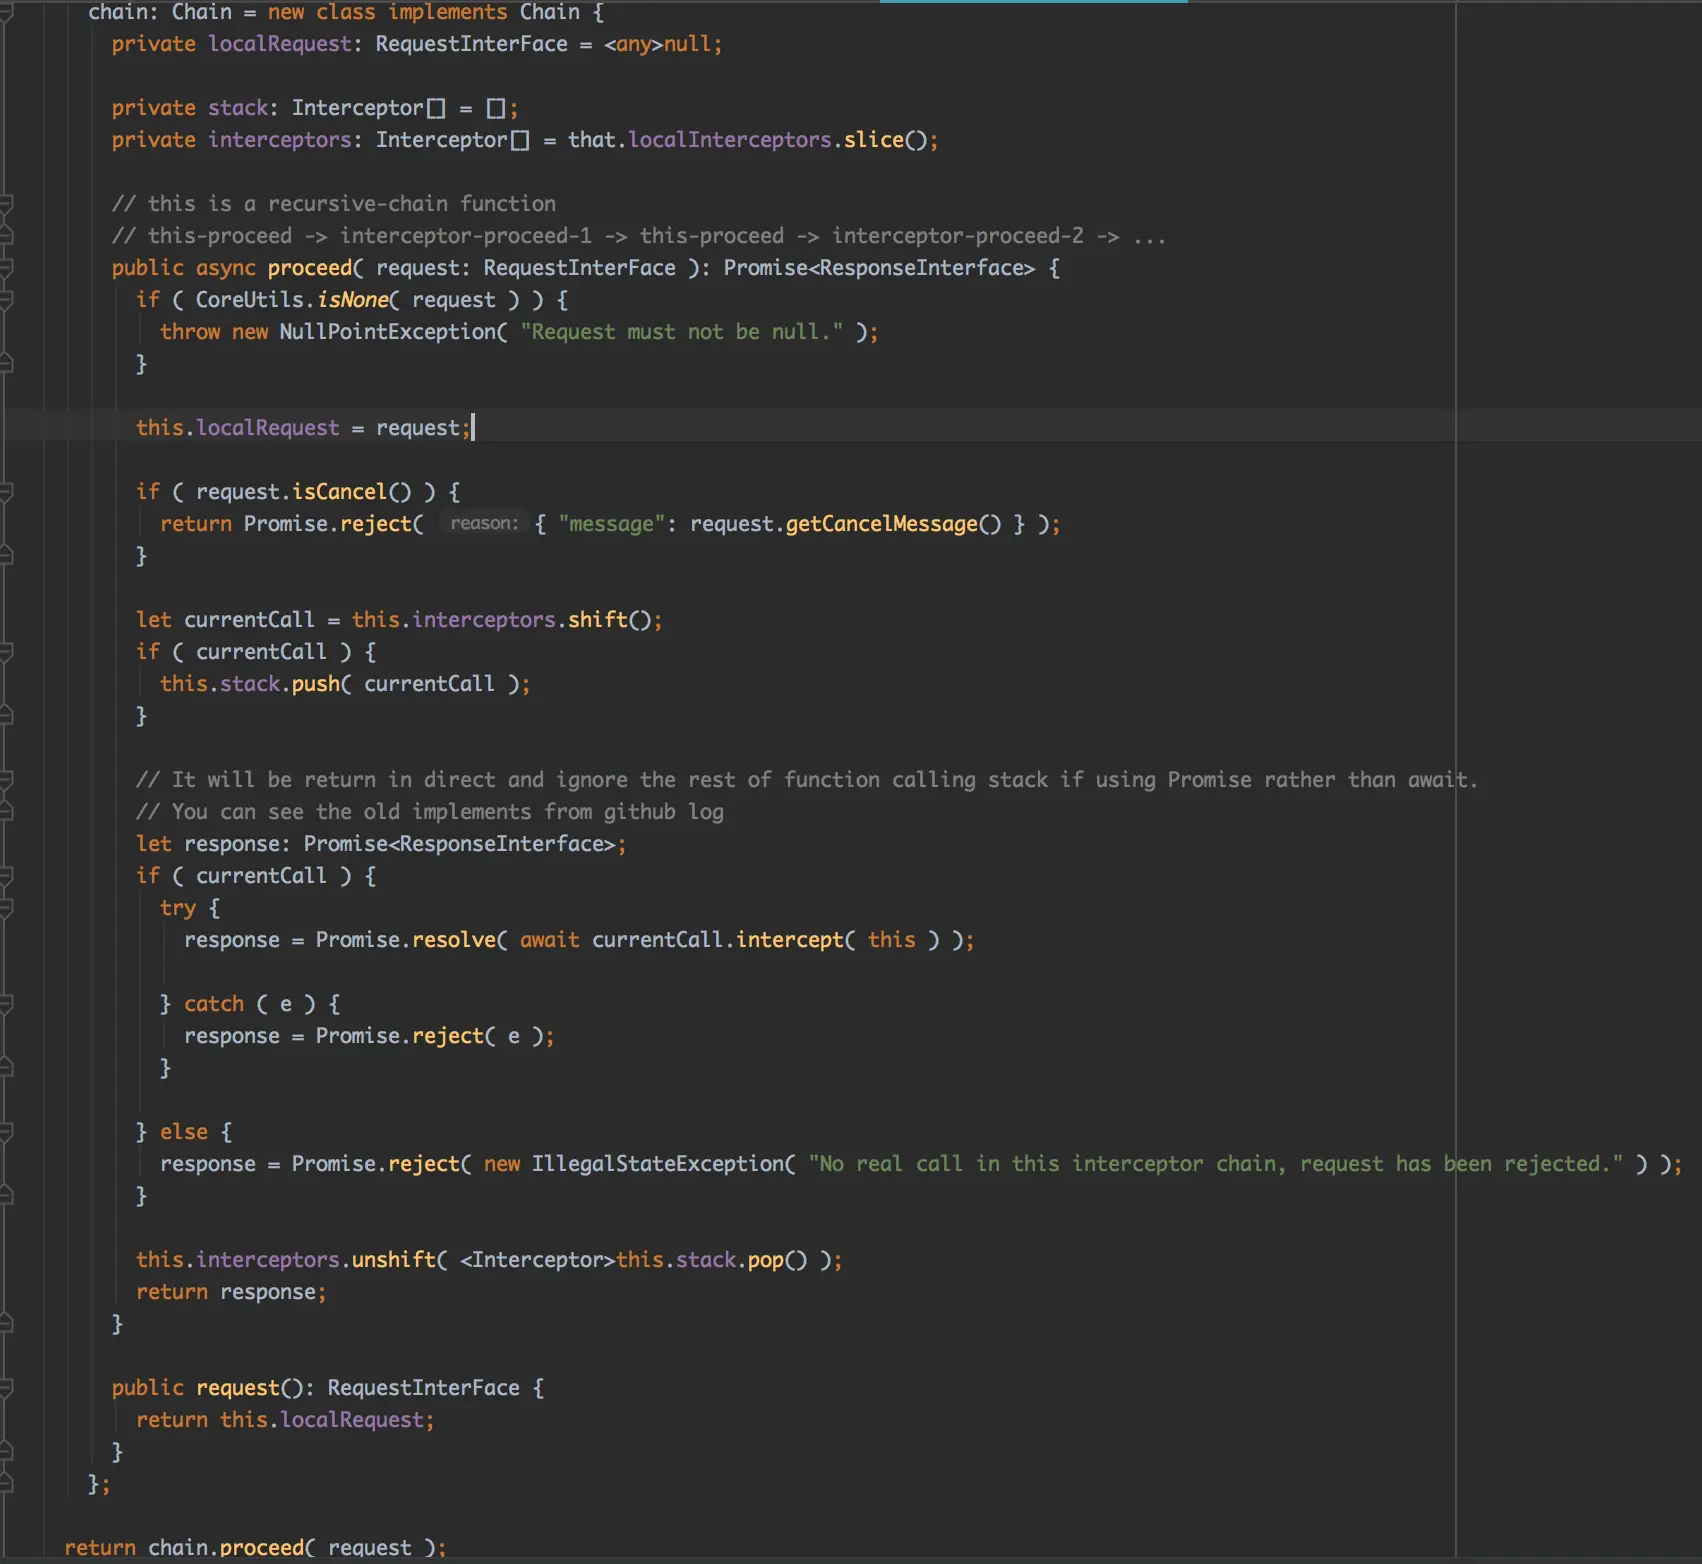Click the 'this.localRequest = request;' line
The image size is (1702, 1564).
[x=304, y=427]
